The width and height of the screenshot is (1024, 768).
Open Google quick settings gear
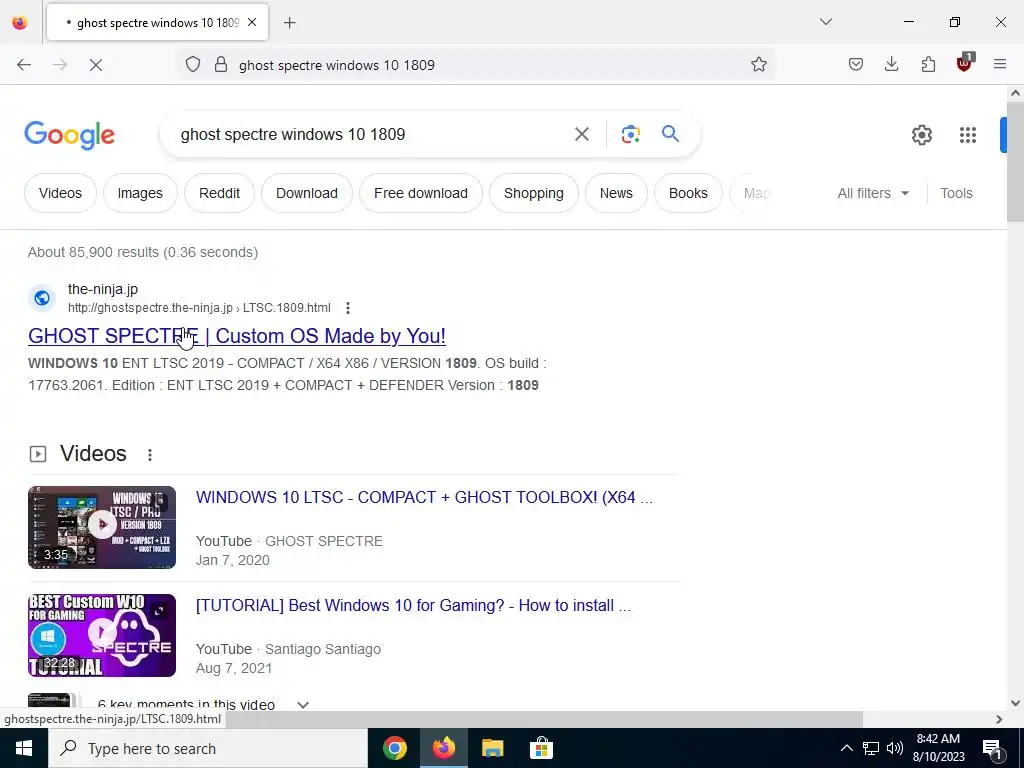pos(921,135)
